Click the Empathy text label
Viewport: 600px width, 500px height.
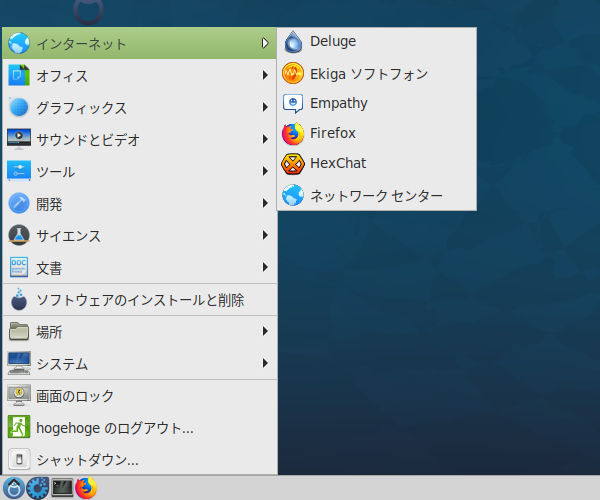coord(339,104)
